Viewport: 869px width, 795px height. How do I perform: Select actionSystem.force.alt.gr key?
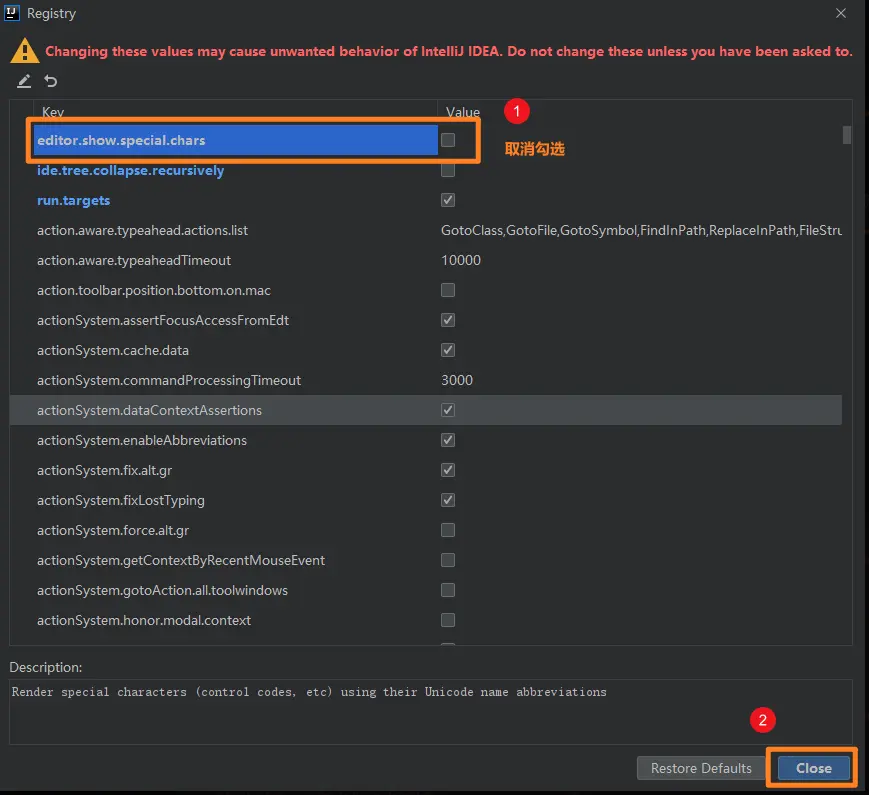click(113, 530)
